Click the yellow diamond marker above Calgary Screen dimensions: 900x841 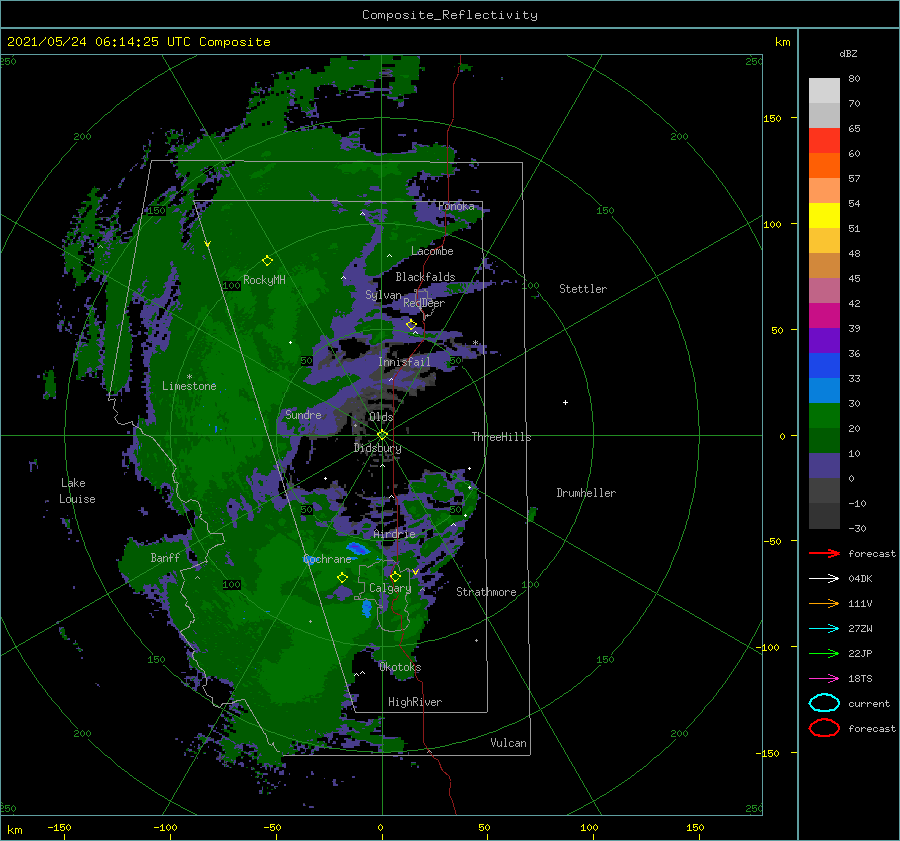pyautogui.click(x=395, y=576)
